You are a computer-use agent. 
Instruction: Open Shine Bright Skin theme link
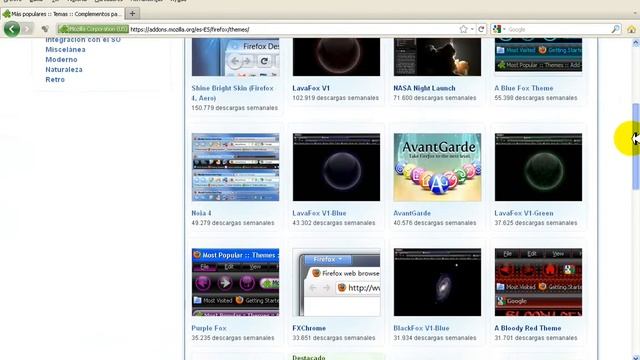(x=233, y=93)
